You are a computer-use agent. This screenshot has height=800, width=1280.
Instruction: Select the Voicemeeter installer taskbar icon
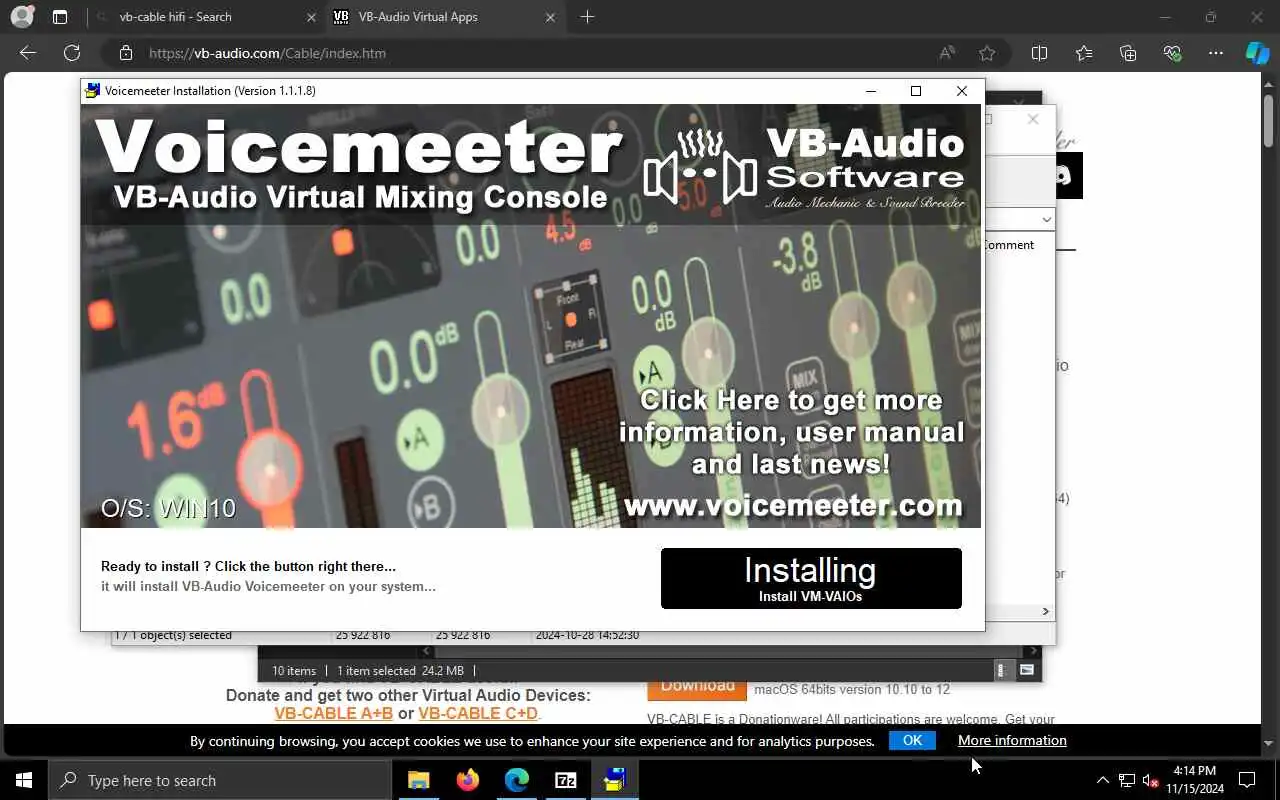[x=614, y=780]
